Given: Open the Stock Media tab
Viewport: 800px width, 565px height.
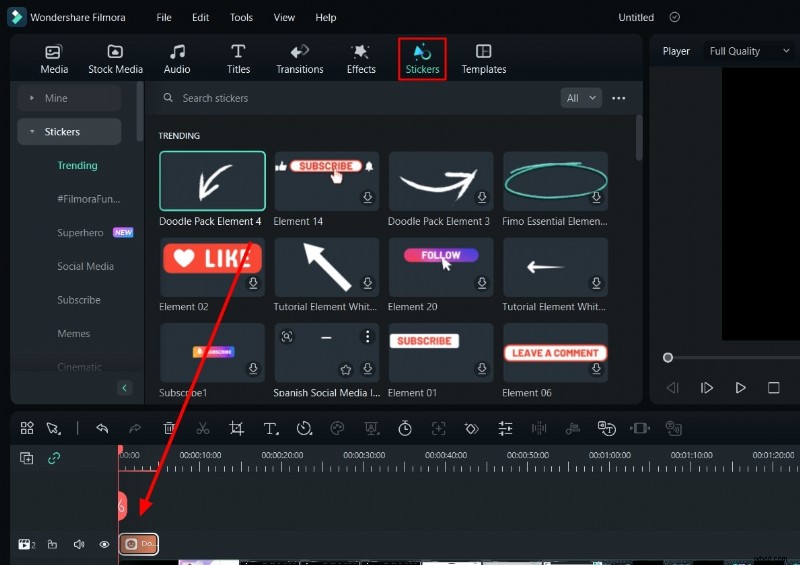Looking at the screenshot, I should click(x=115, y=59).
